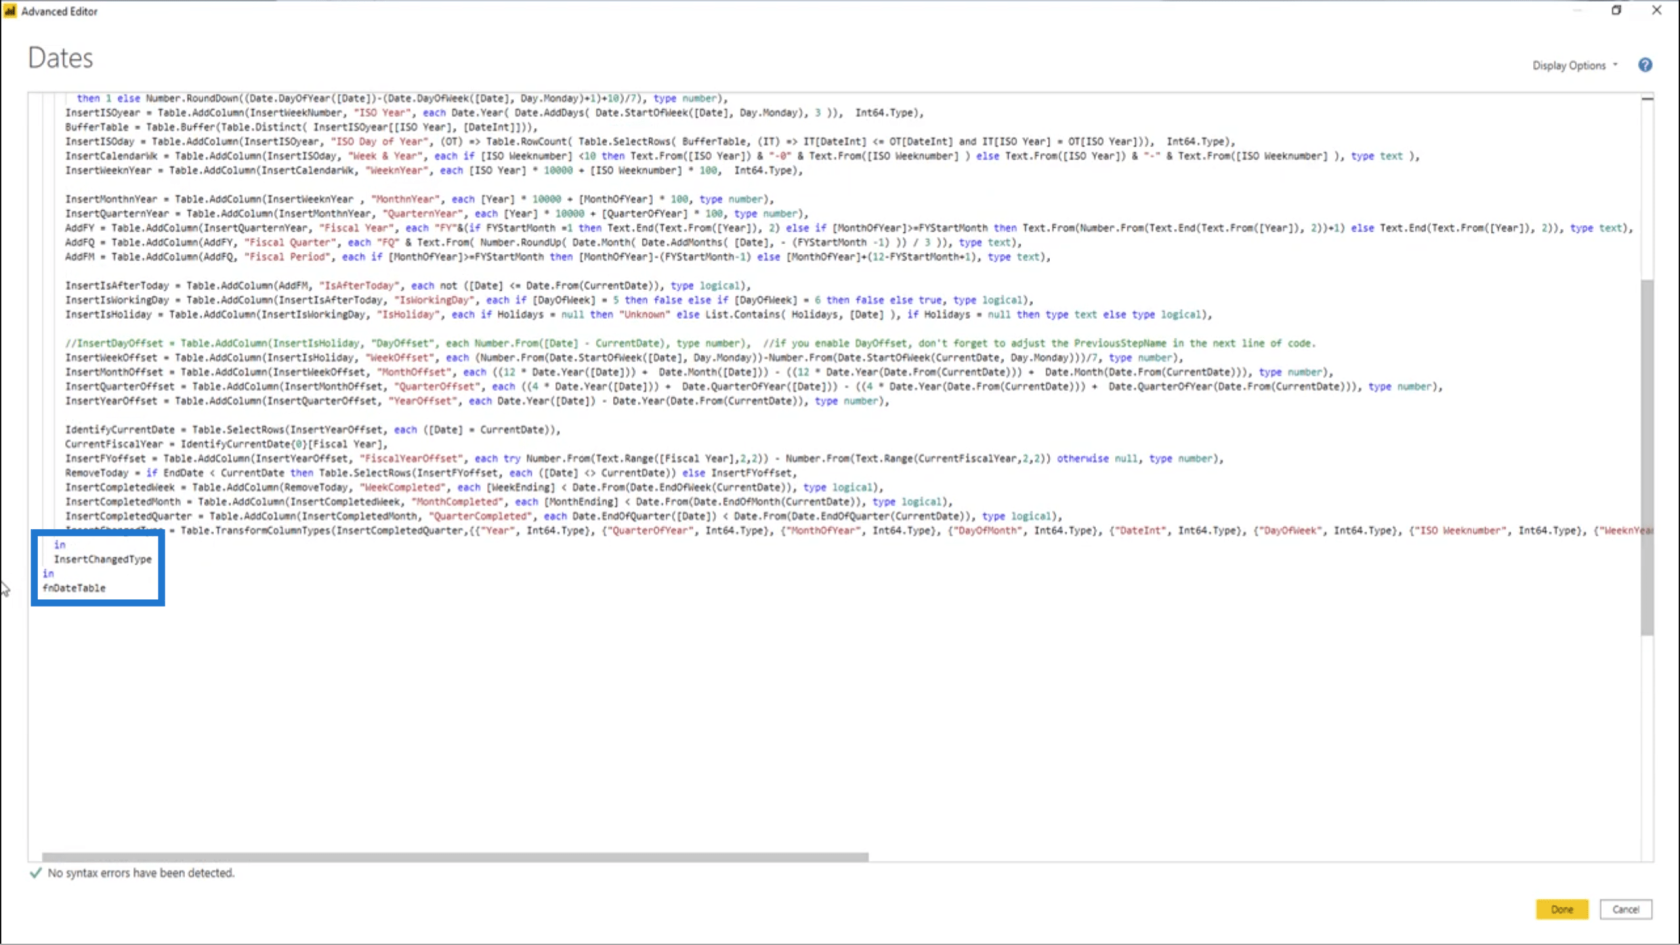Click the 'InsertYearOffset' step name
The width and height of the screenshot is (1680, 945).
111,401
